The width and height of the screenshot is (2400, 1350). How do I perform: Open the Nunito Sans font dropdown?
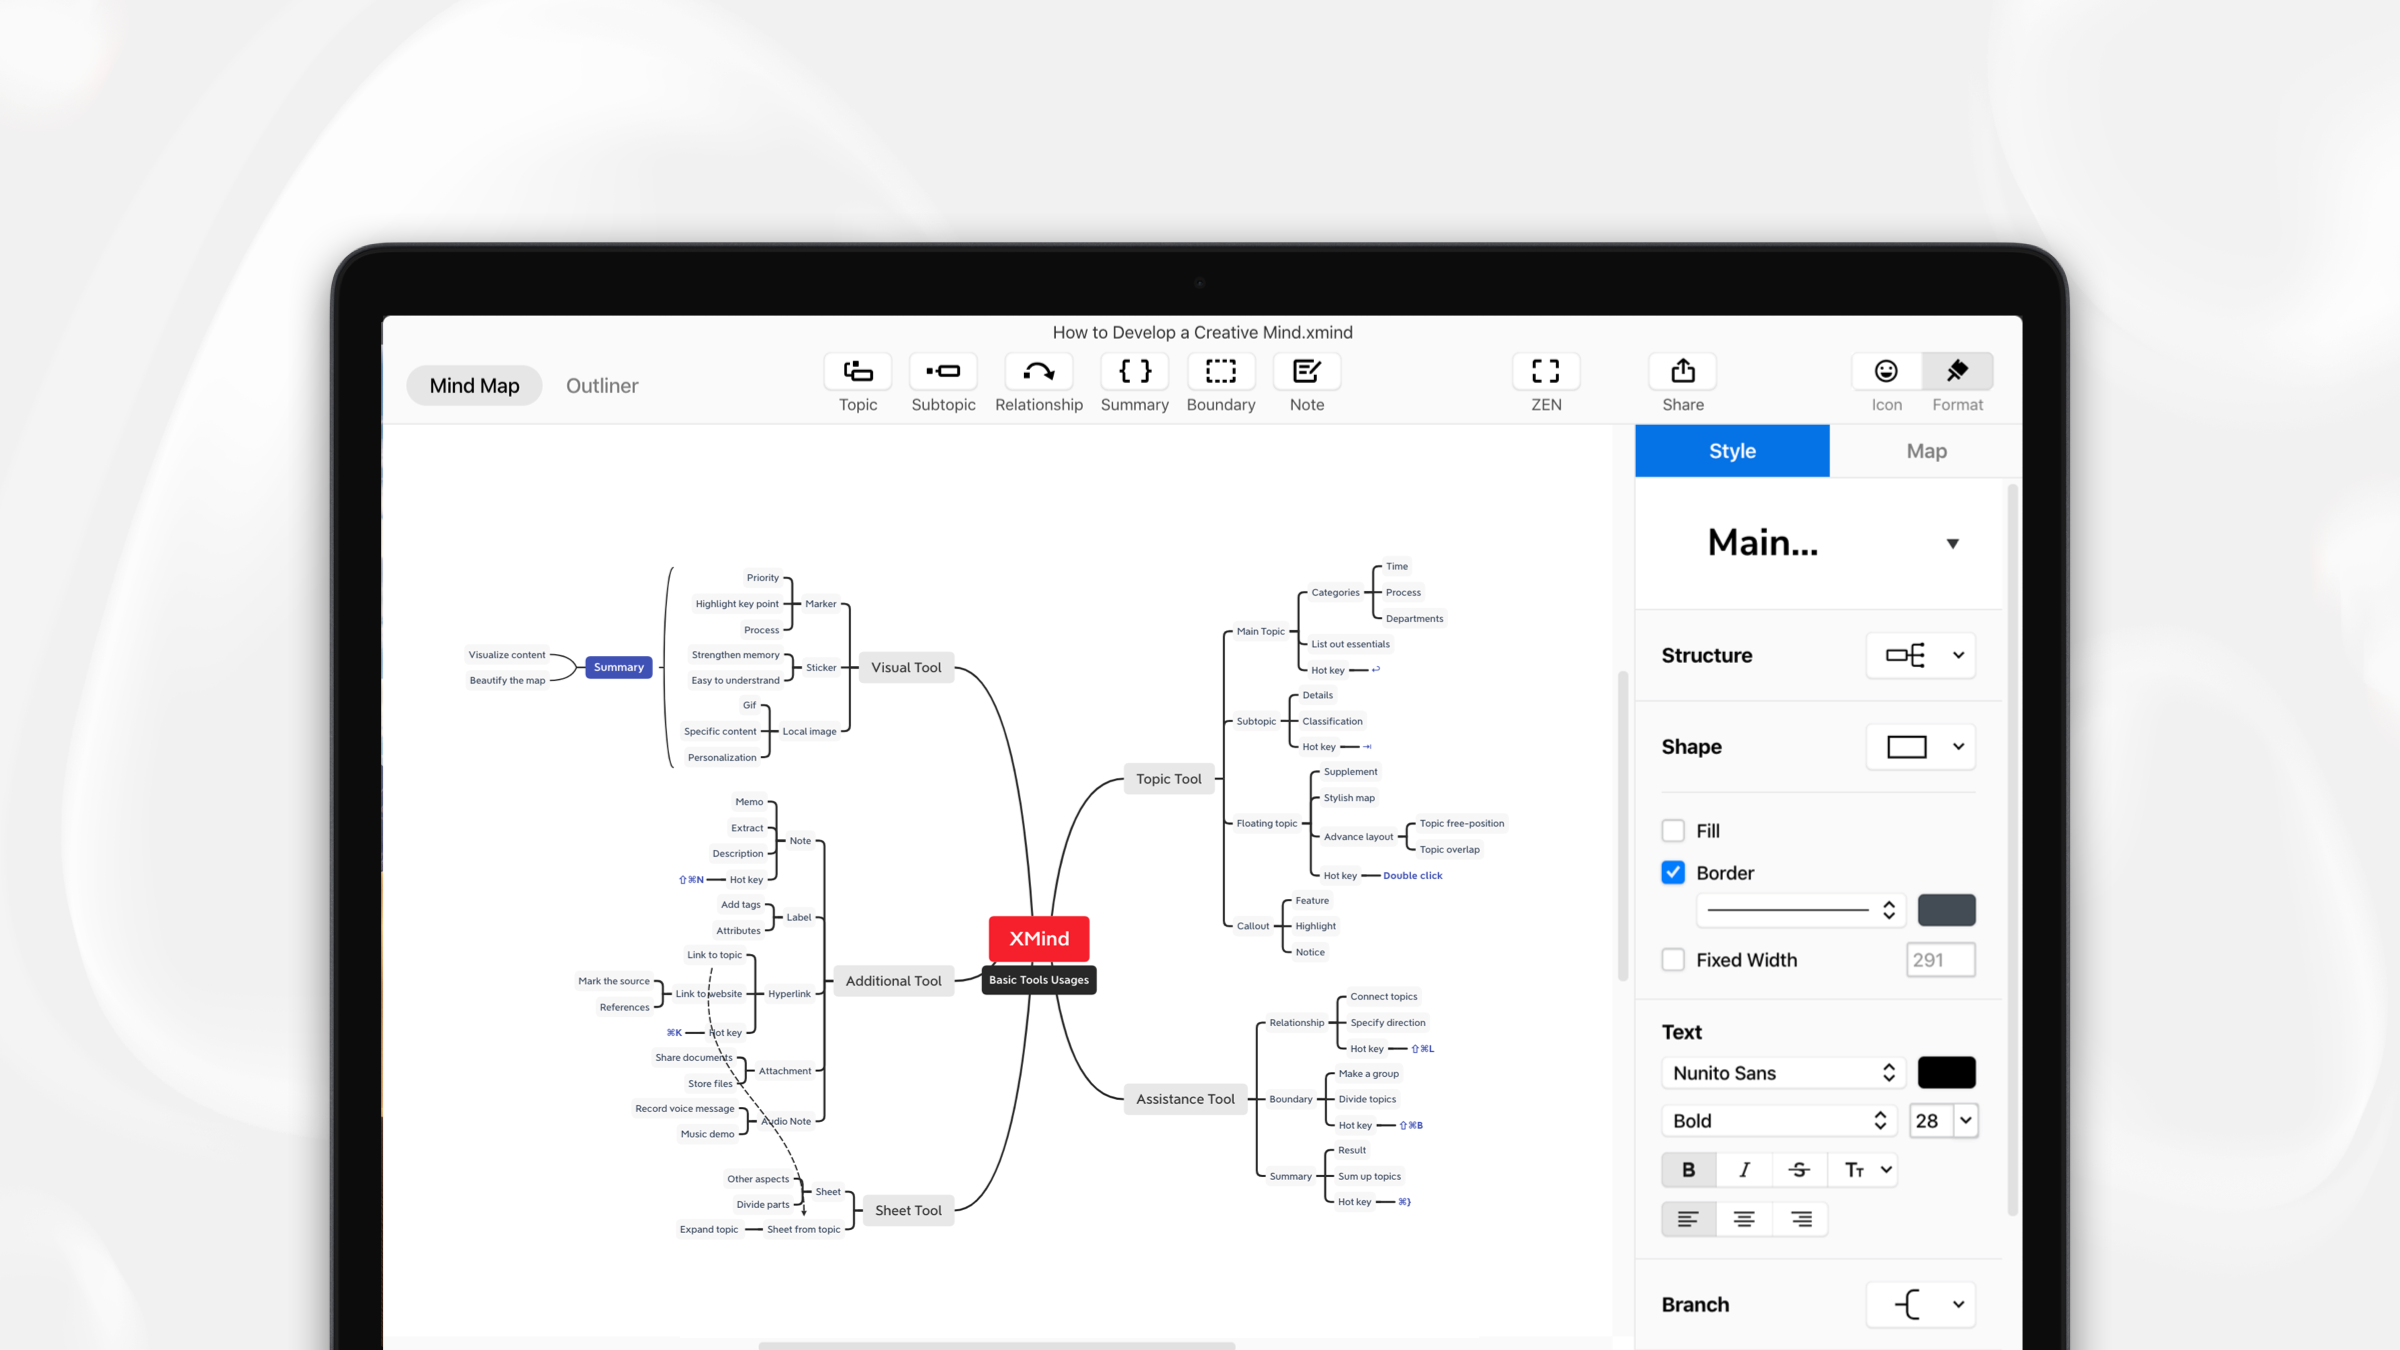1783,1073
